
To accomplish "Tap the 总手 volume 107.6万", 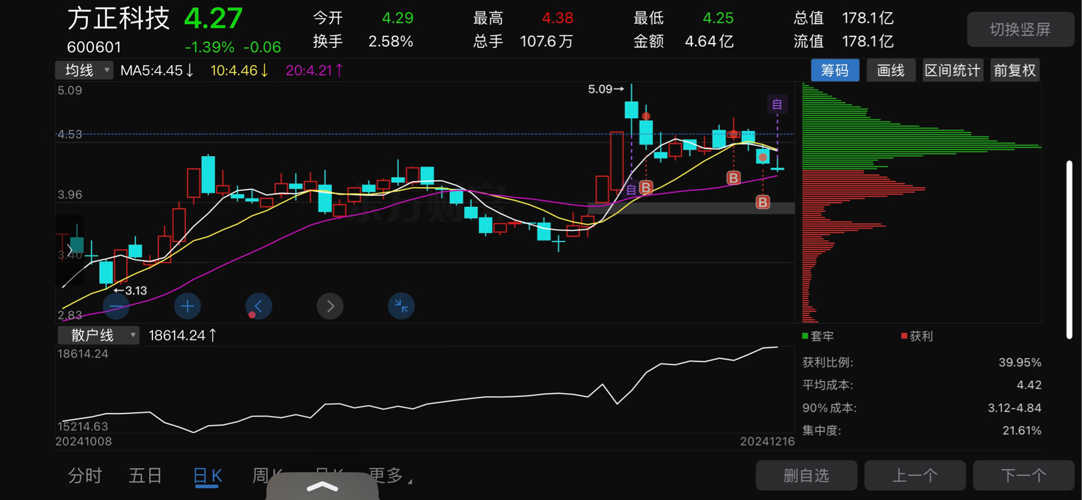I will 547,41.
